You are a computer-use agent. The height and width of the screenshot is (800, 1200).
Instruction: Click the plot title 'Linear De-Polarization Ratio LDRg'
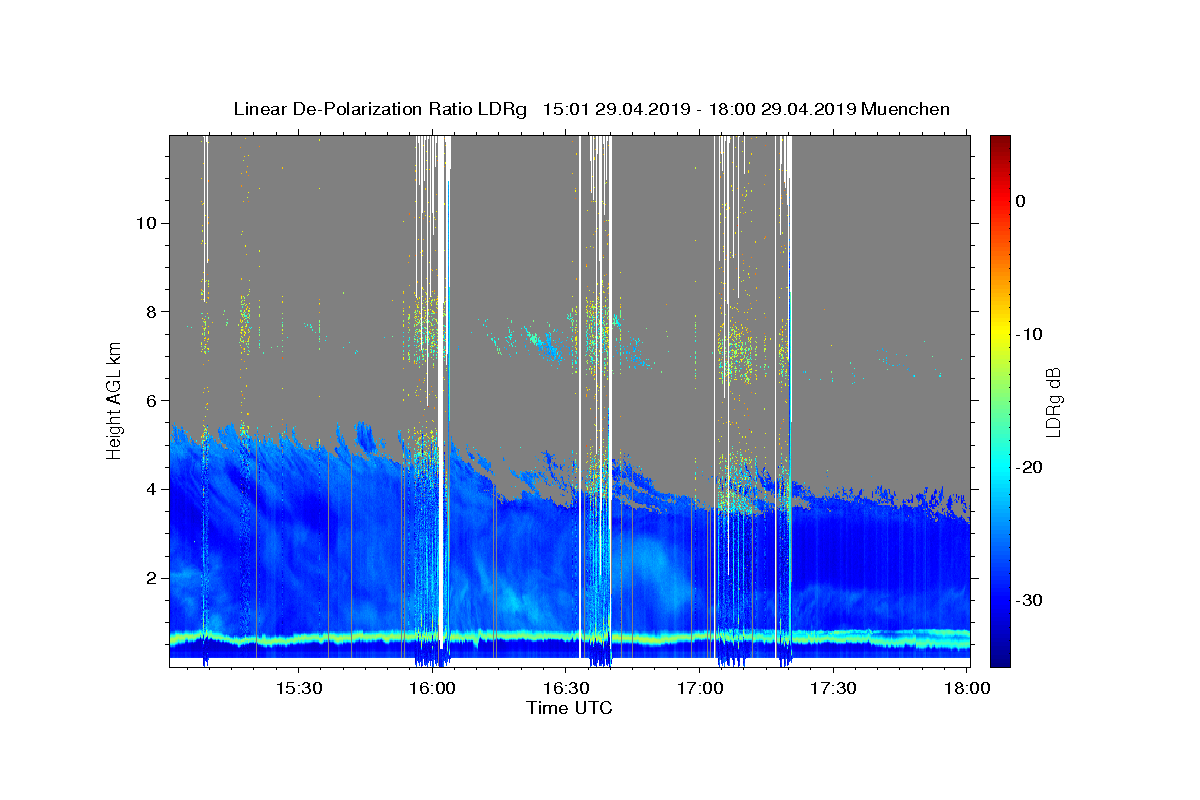pos(380,109)
